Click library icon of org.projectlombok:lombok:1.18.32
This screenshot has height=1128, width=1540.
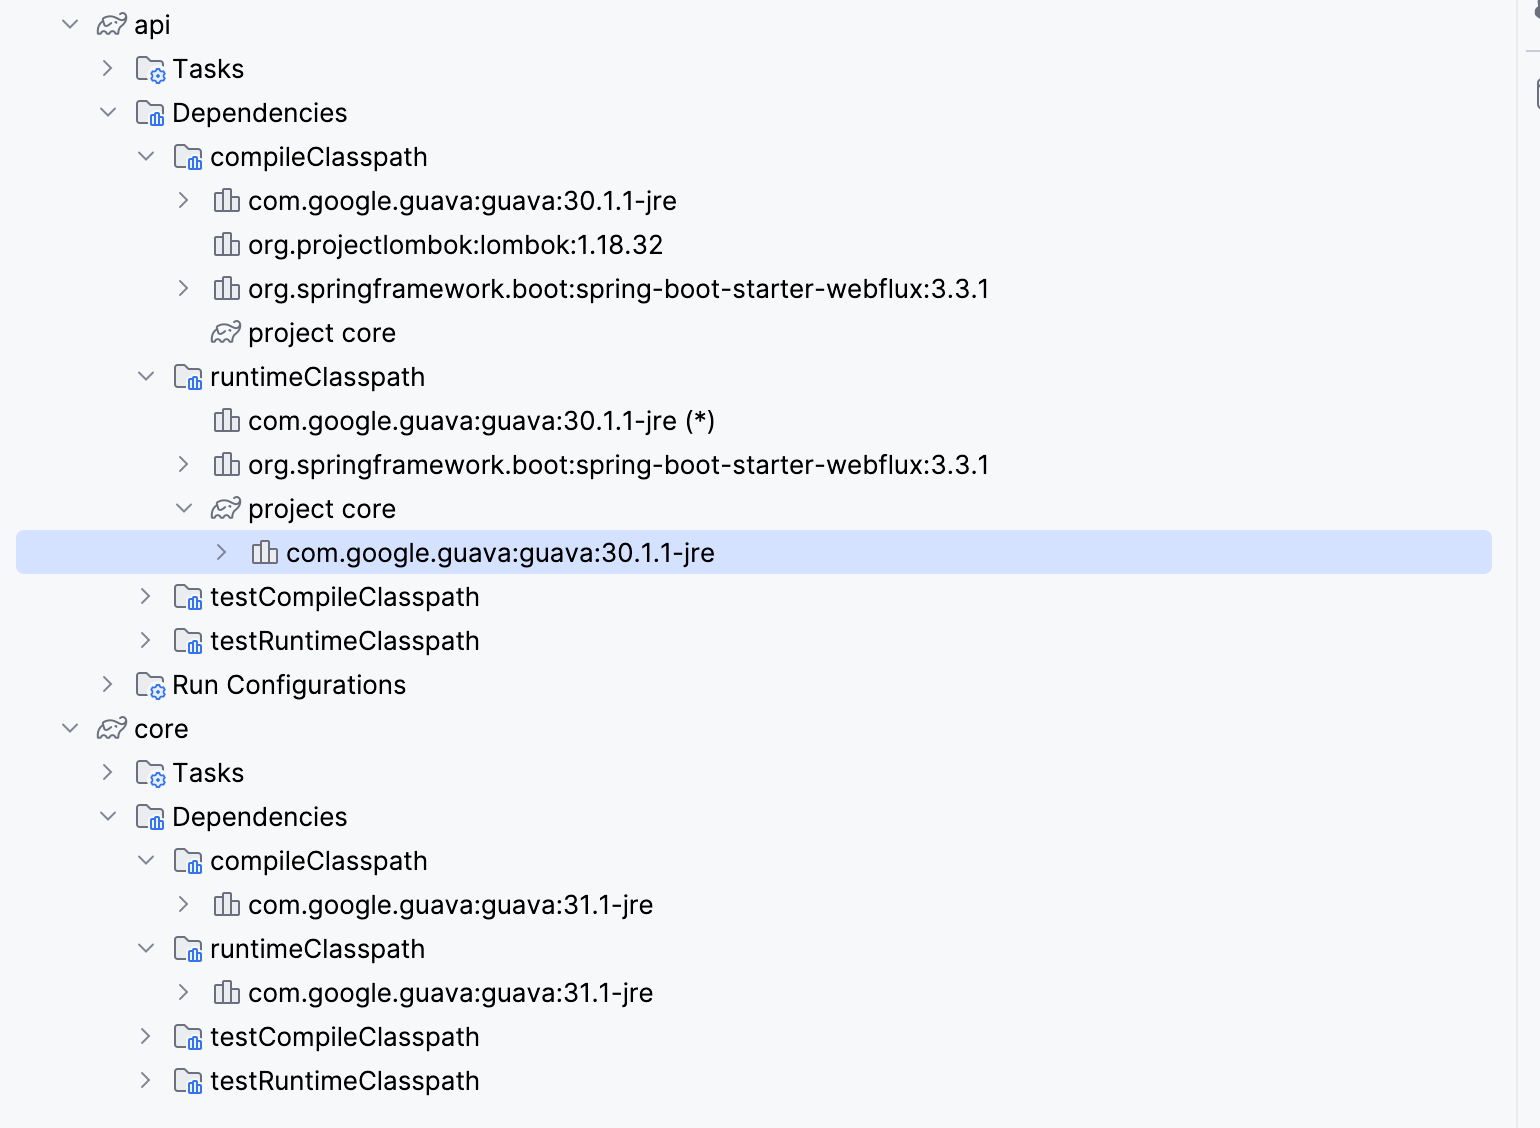point(227,245)
